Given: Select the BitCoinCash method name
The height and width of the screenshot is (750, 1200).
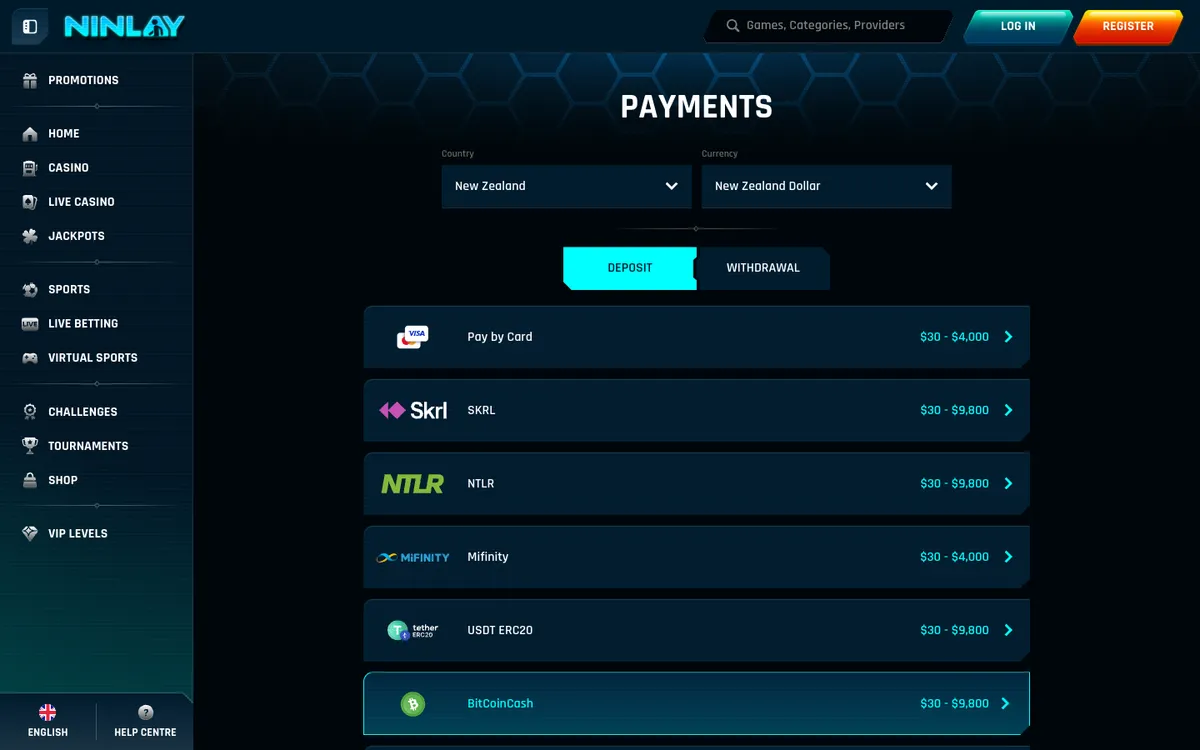Looking at the screenshot, I should pos(500,704).
